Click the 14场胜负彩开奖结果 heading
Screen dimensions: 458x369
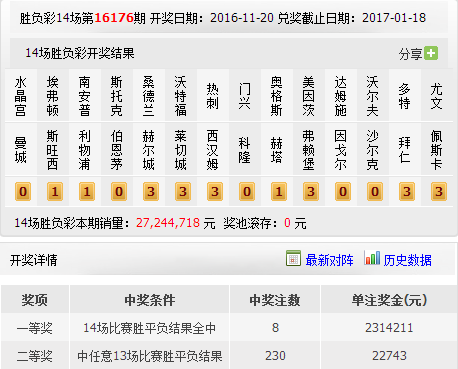(80, 53)
